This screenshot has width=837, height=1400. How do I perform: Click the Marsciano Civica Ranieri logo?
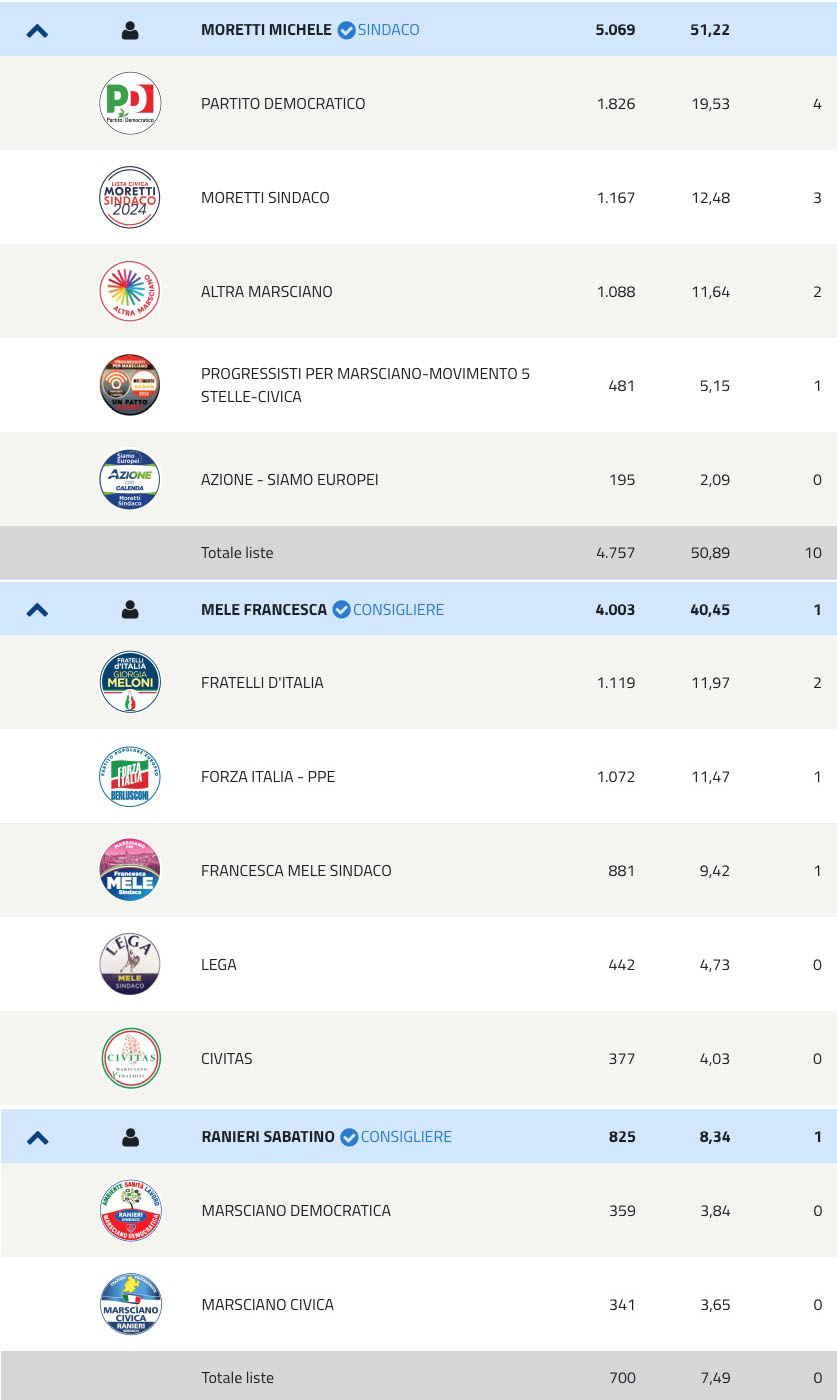130,1304
